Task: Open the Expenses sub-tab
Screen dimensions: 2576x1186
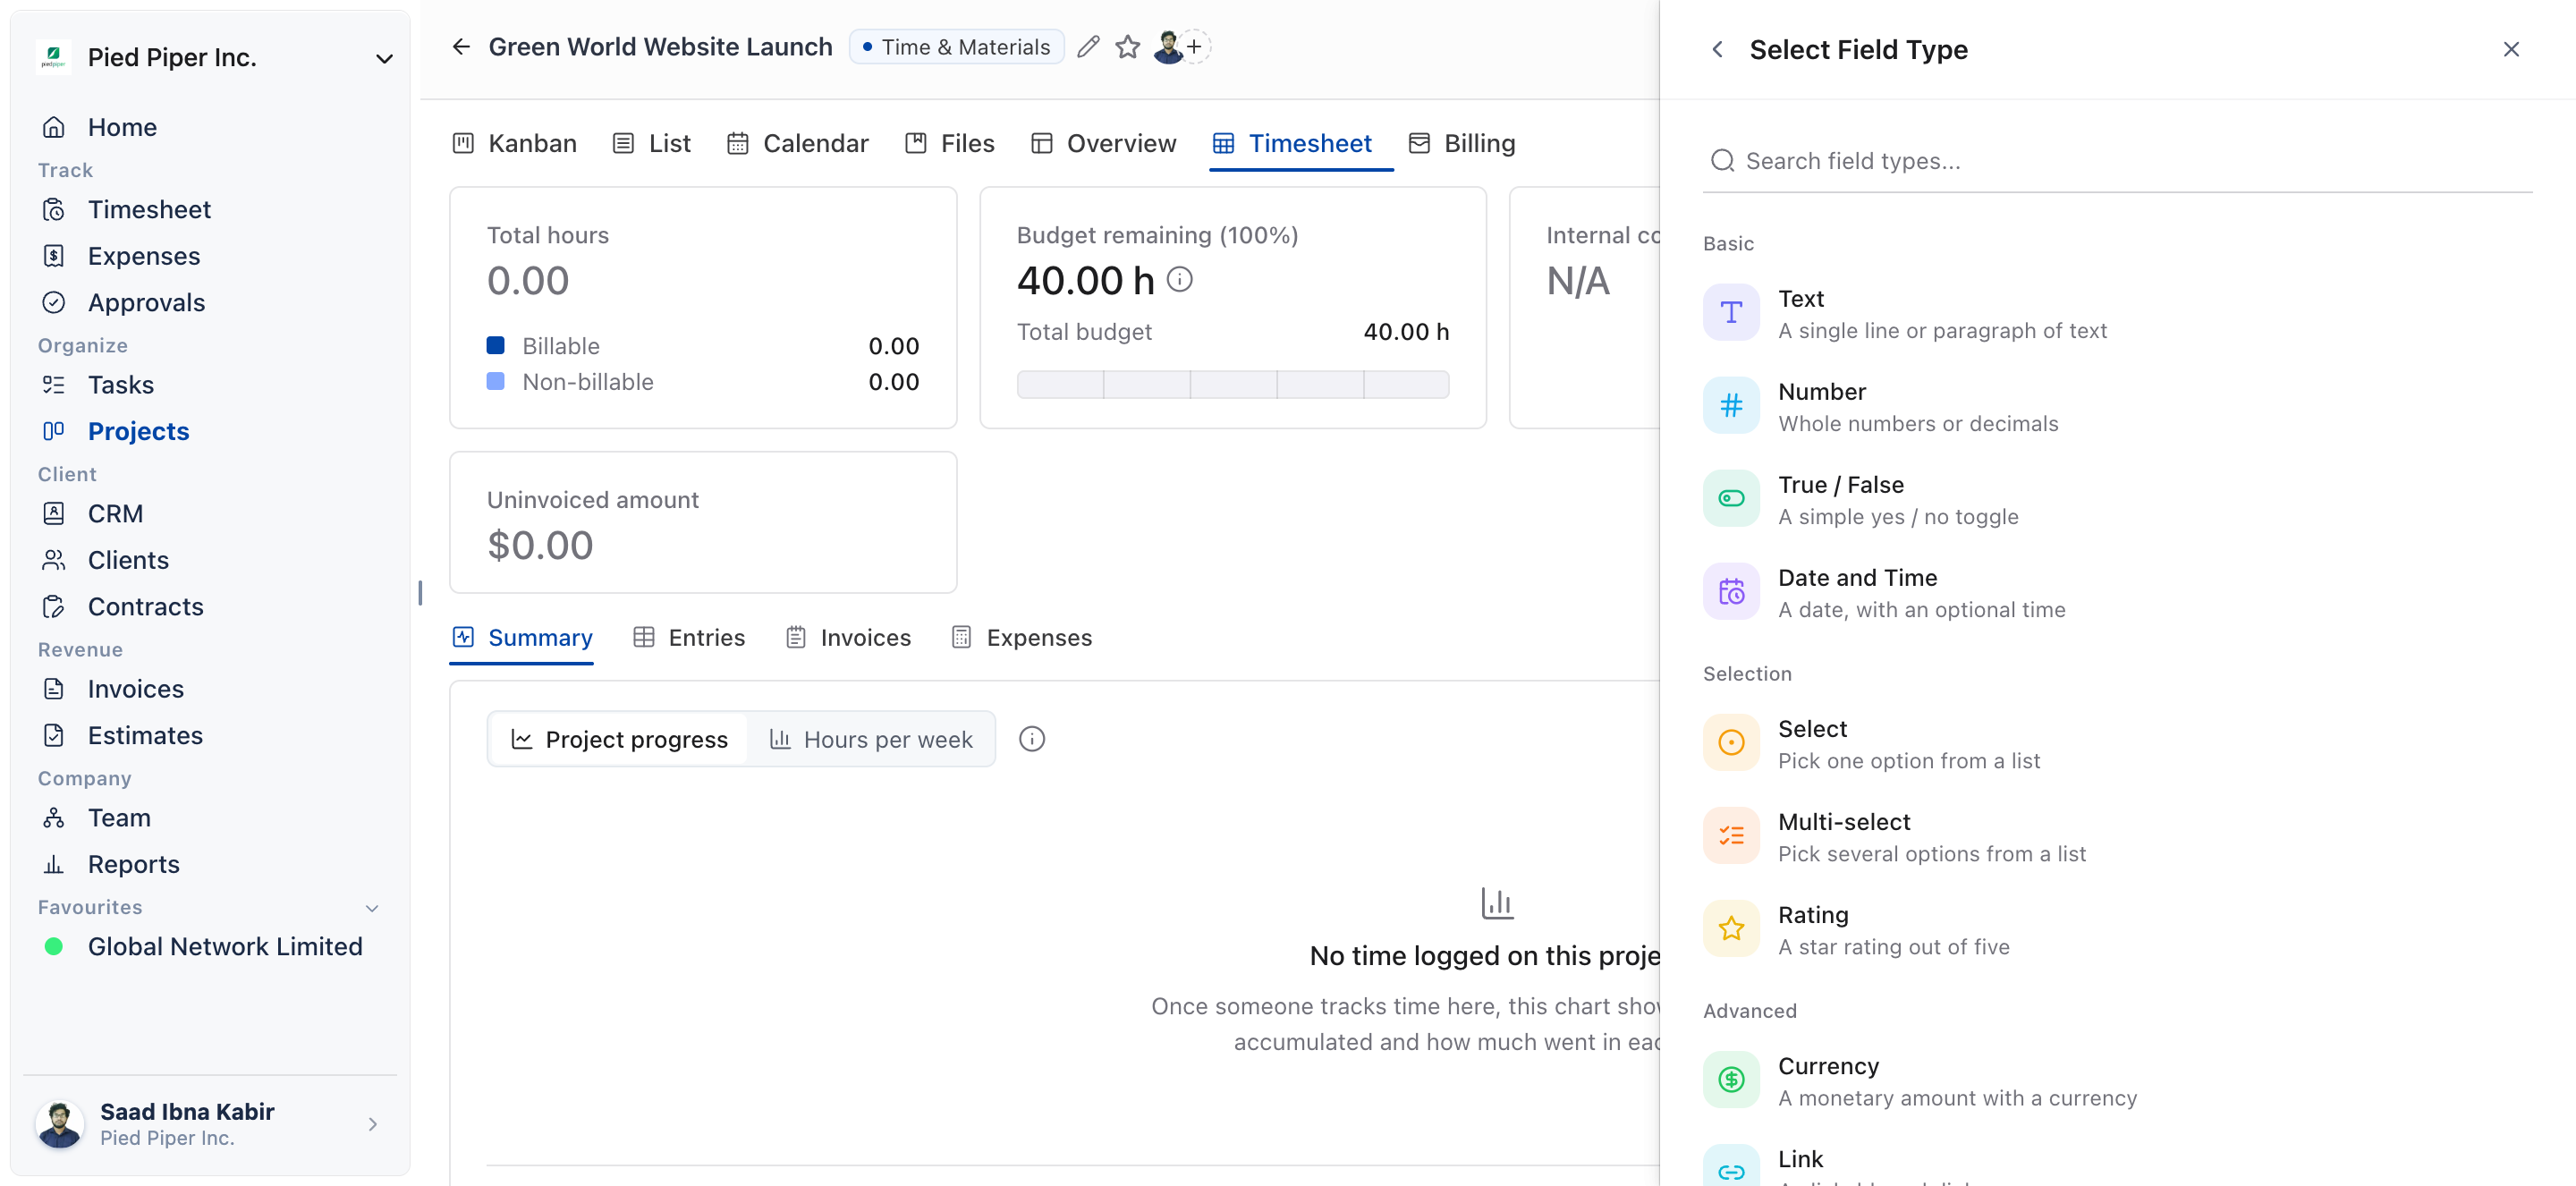Action: (1021, 637)
